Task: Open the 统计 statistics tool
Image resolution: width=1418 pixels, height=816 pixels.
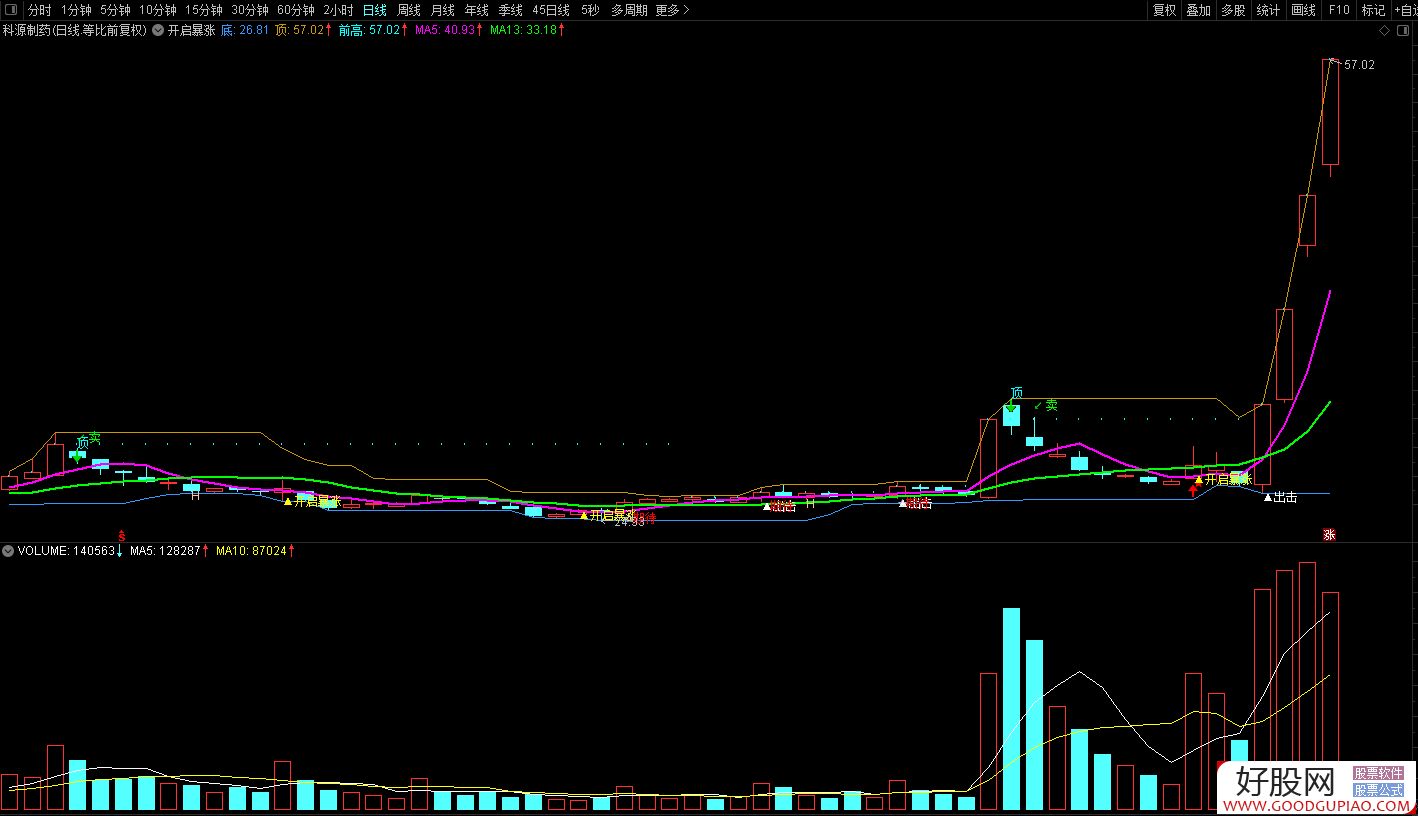Action: tap(1268, 10)
